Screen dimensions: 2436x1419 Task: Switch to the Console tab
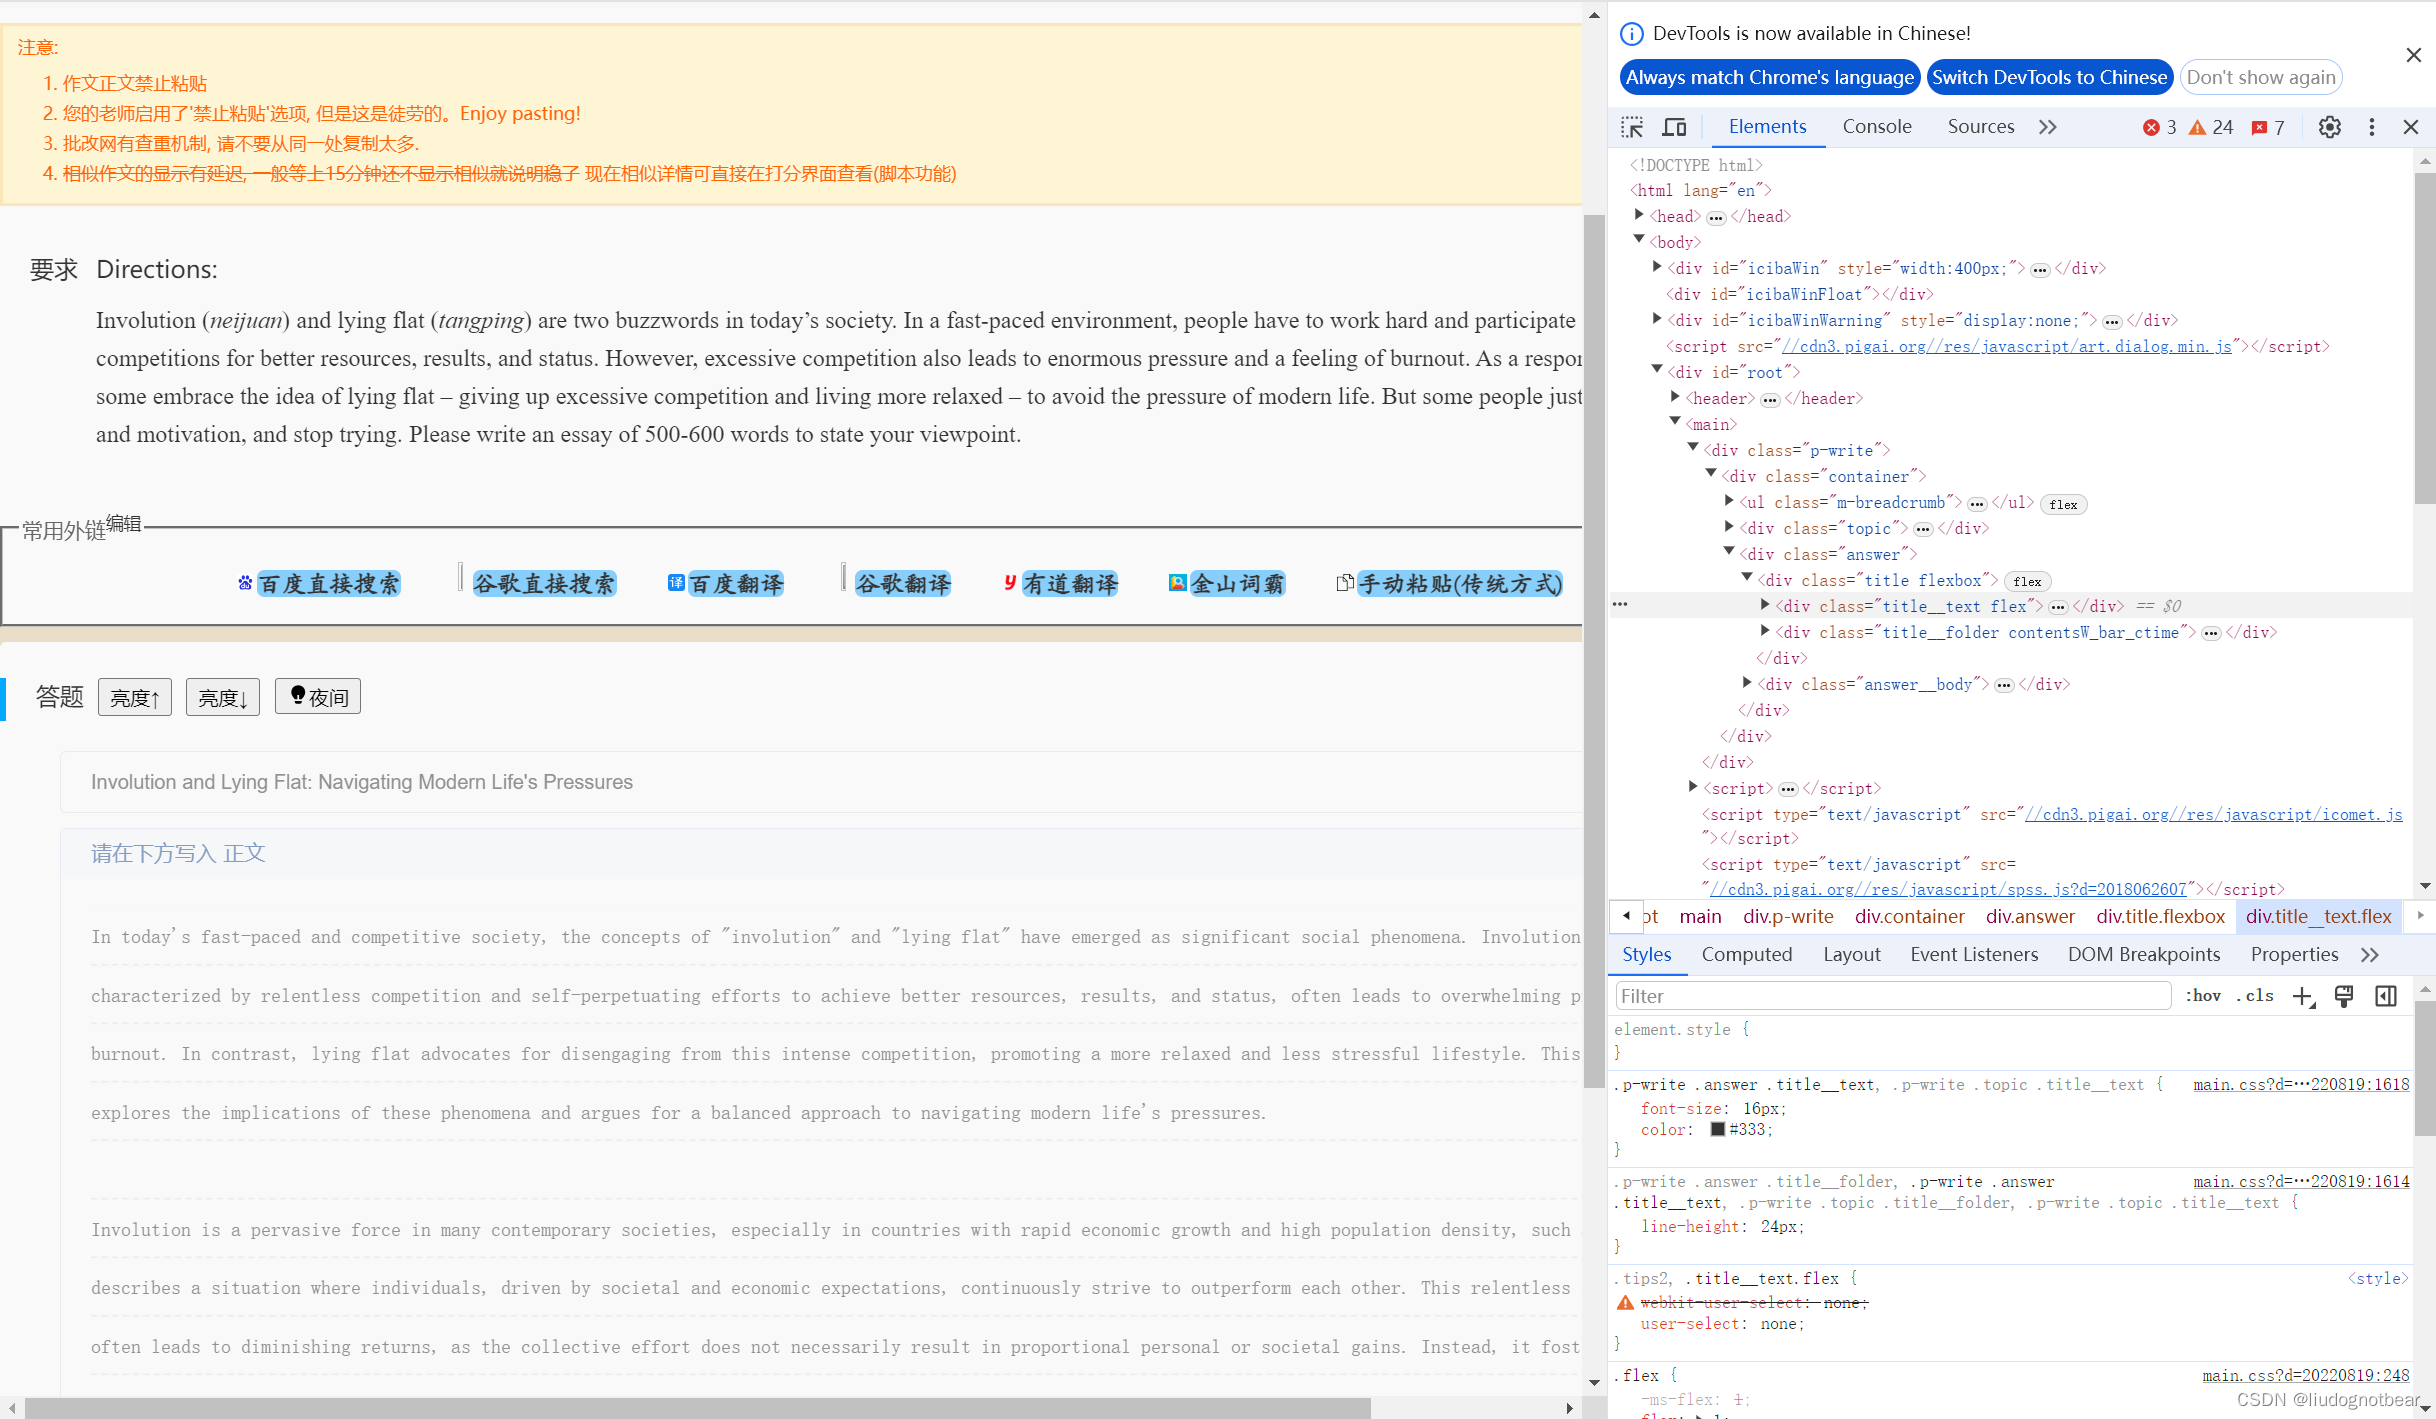click(x=1876, y=127)
